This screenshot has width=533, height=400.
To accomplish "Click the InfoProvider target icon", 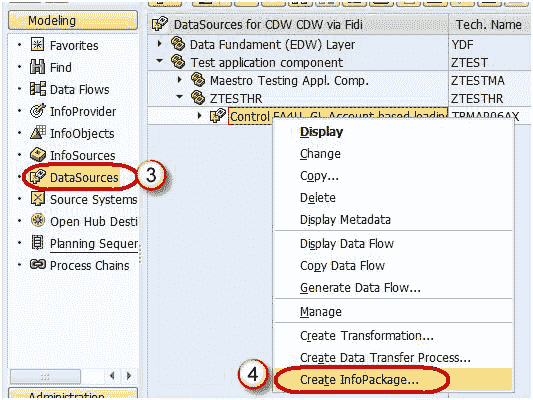I will [37, 111].
